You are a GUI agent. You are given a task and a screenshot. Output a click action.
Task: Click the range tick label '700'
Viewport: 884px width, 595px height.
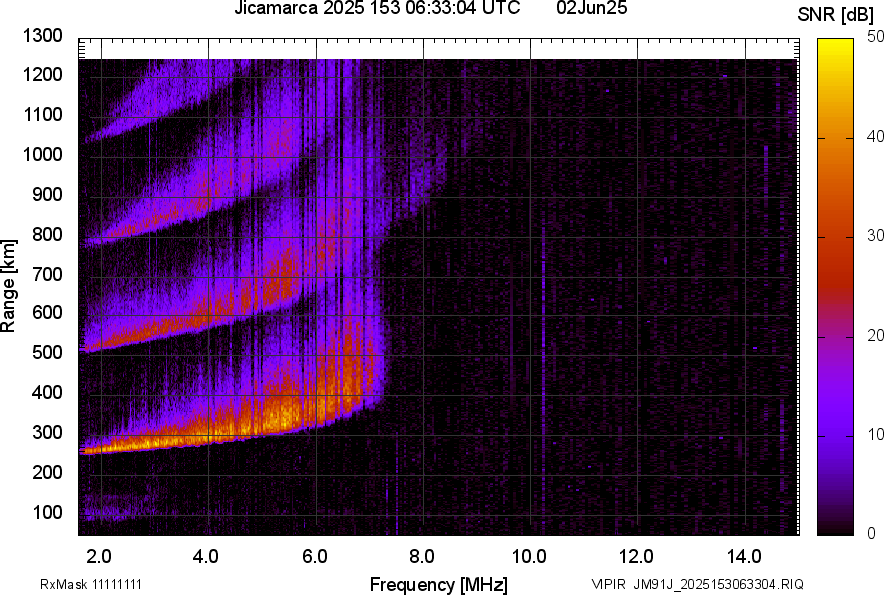click(x=47, y=274)
